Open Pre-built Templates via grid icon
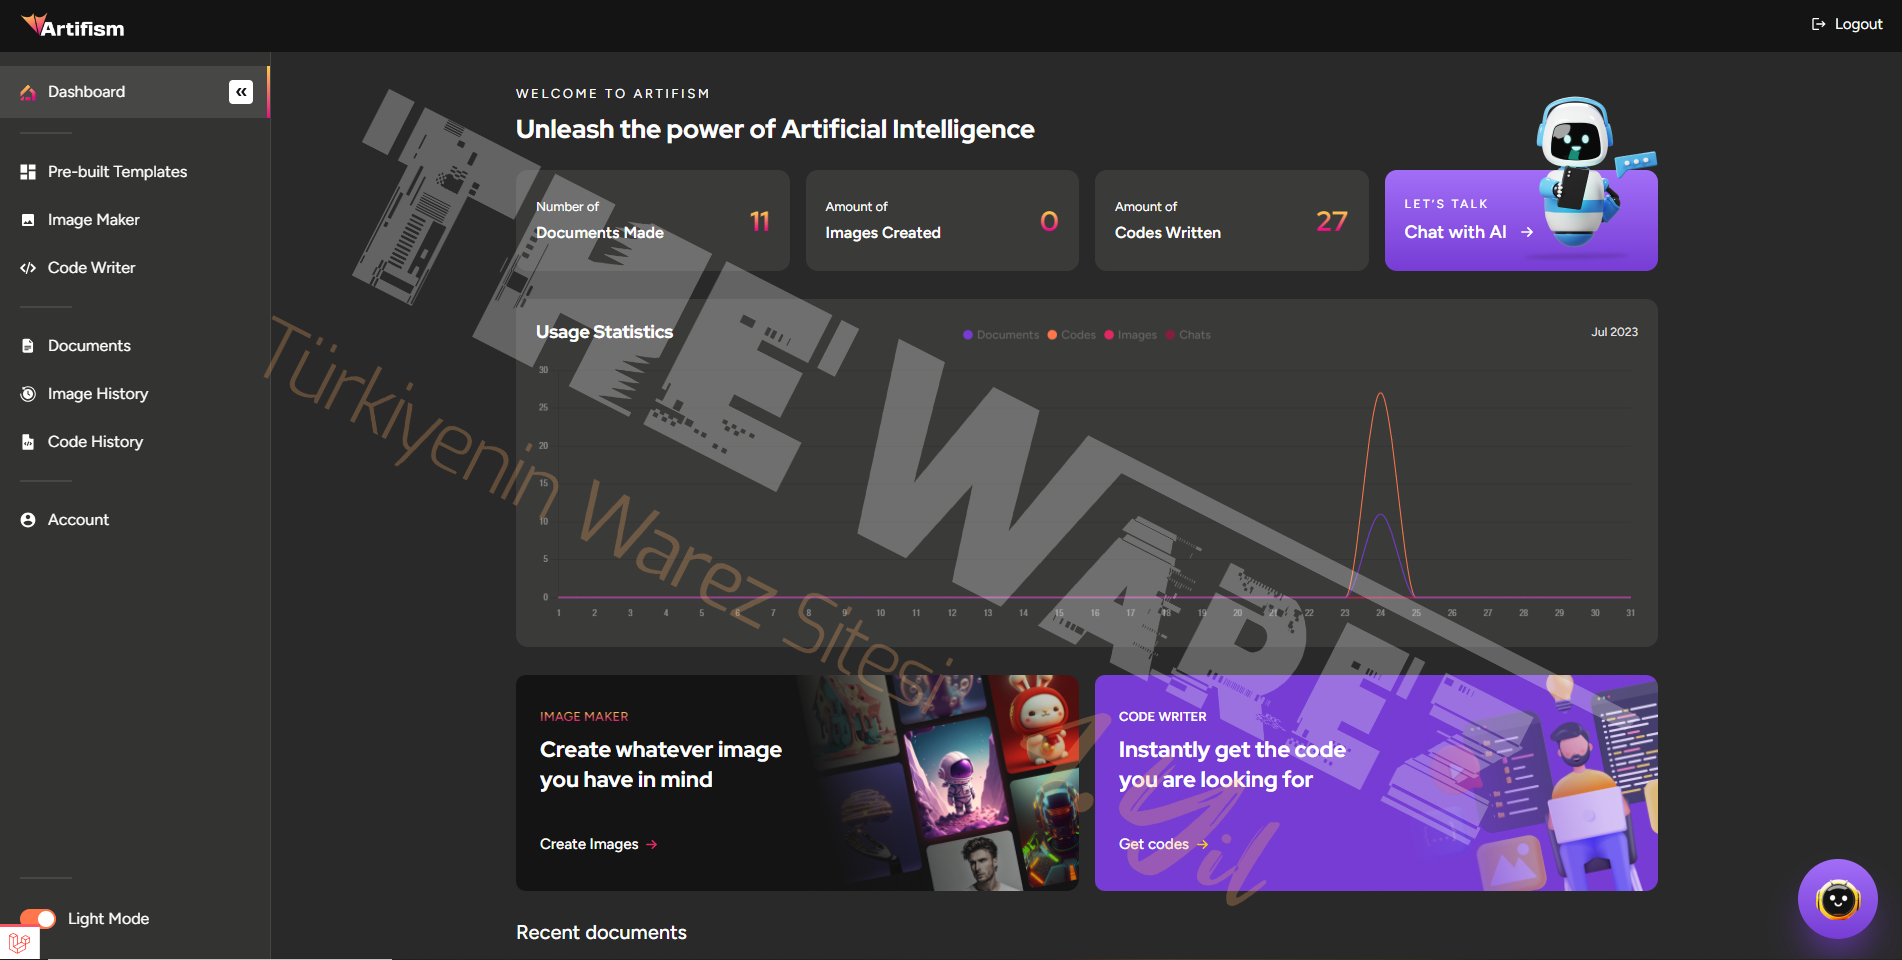Screen dimensions: 1902x960 tap(28, 172)
